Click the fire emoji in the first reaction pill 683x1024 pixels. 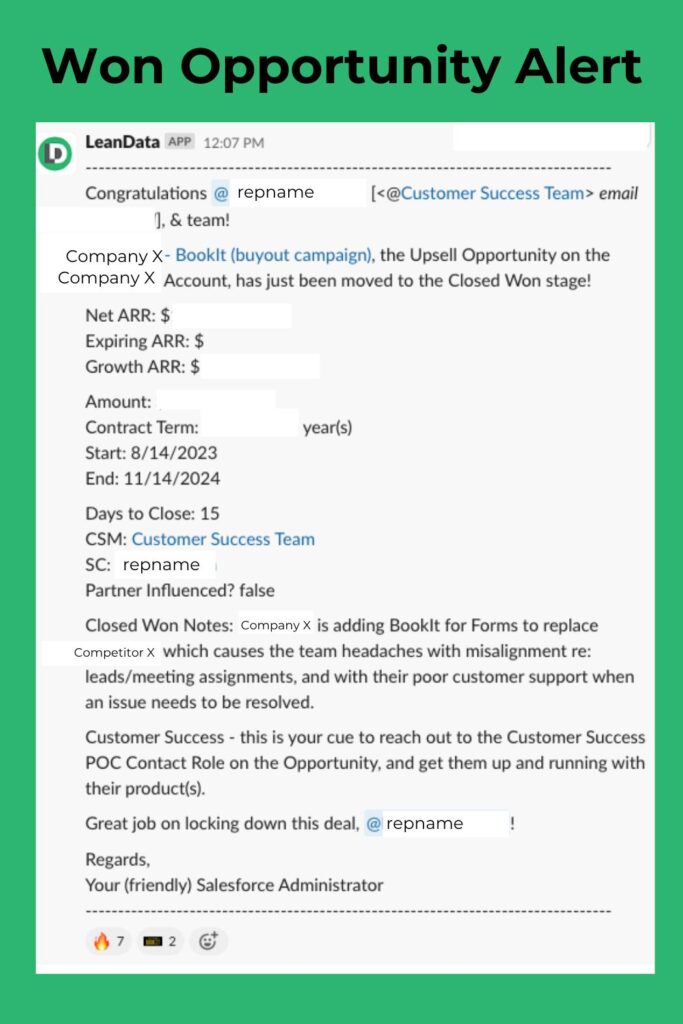pyautogui.click(x=98, y=940)
